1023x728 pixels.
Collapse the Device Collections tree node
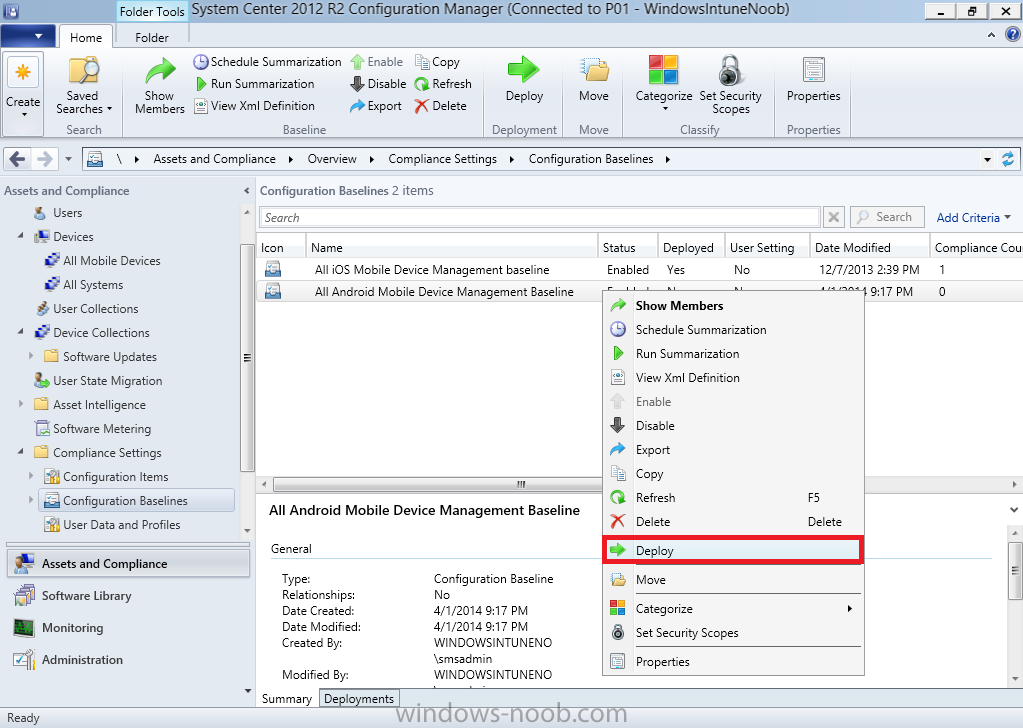pos(21,331)
